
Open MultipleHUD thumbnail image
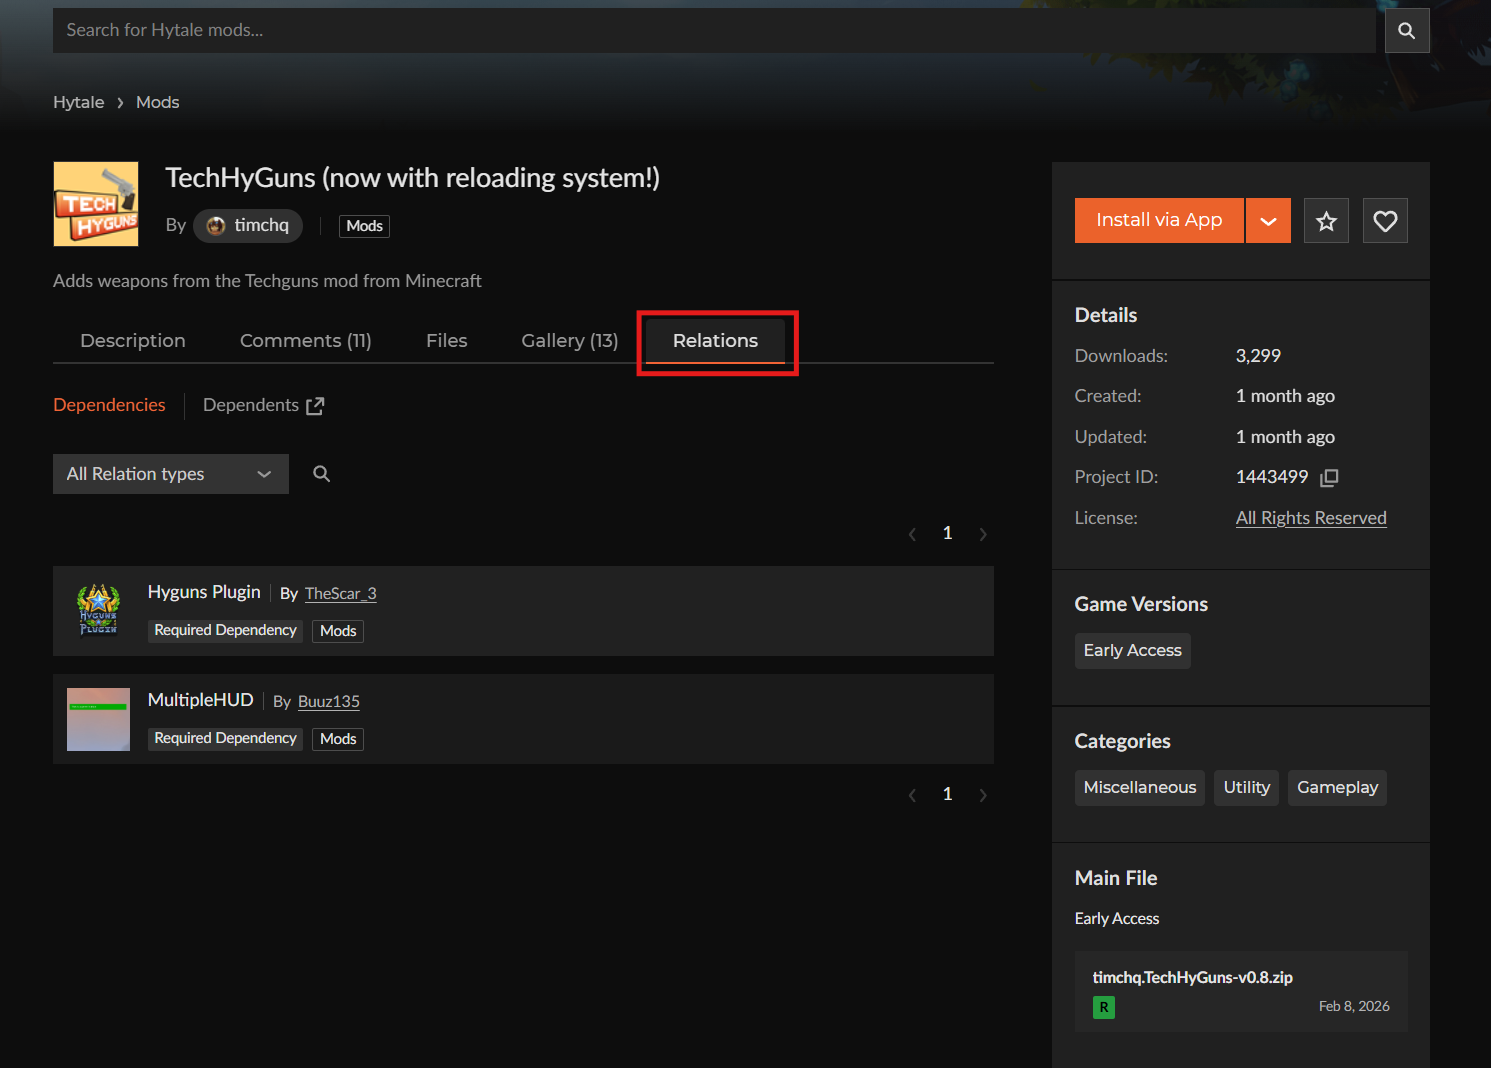tap(98, 719)
